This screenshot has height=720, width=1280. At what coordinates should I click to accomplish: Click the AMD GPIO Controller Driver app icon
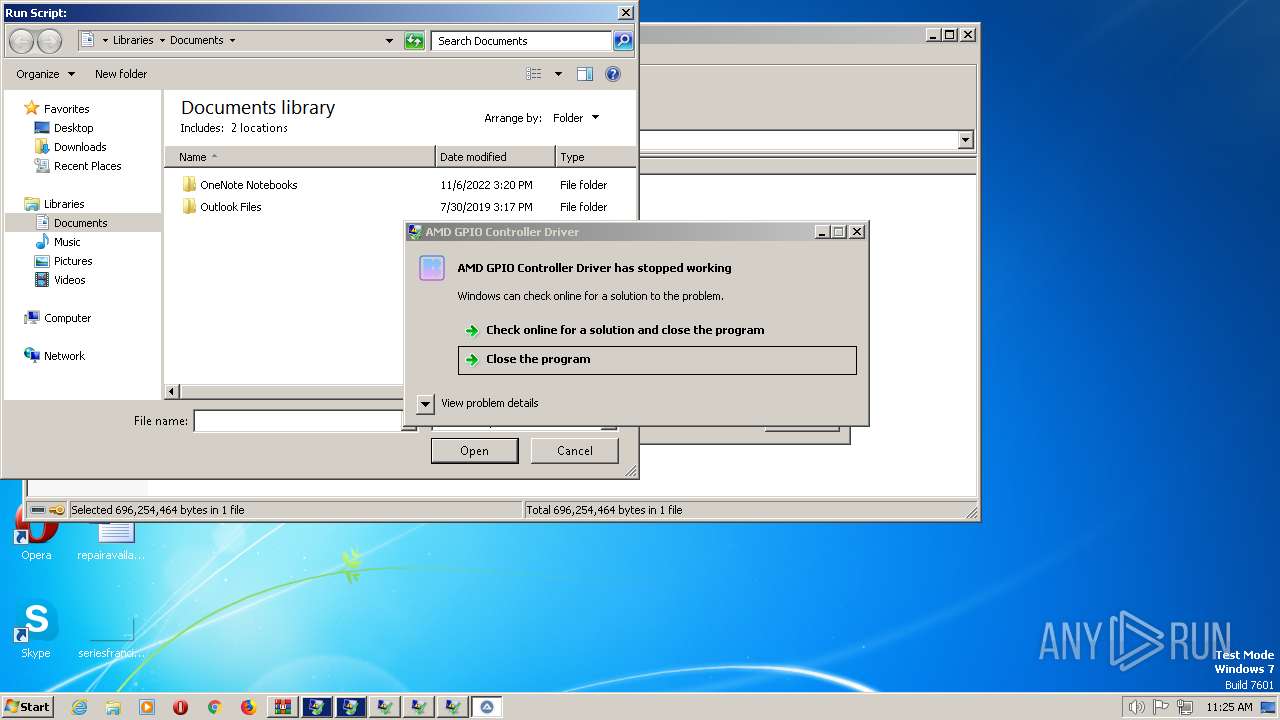pos(432,268)
